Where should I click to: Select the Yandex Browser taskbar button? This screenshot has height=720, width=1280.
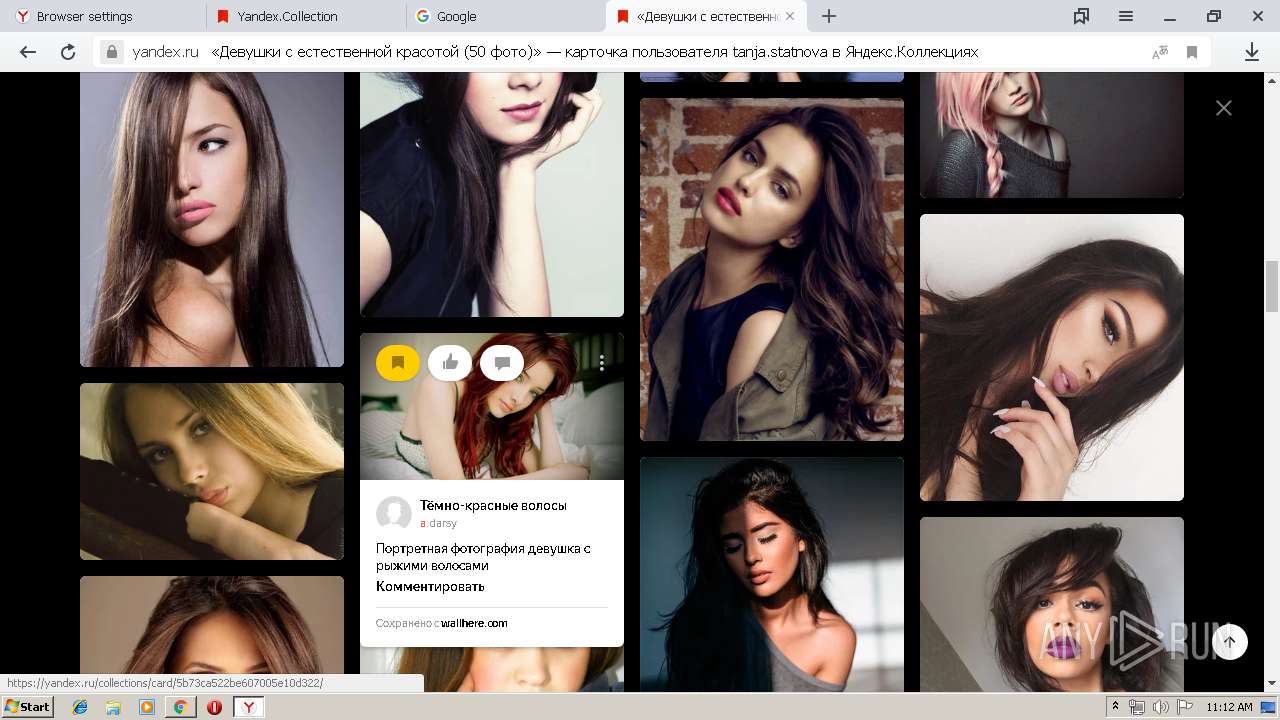(249, 707)
